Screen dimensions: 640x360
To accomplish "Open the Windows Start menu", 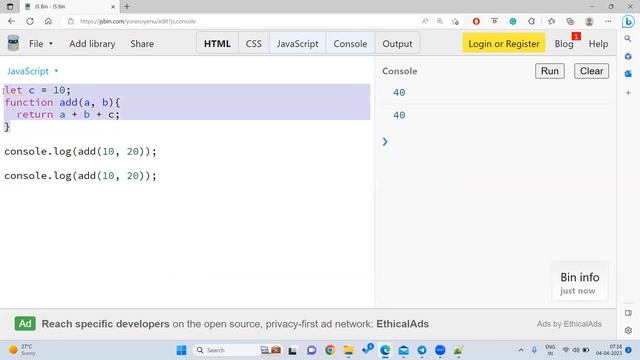I will click(181, 350).
